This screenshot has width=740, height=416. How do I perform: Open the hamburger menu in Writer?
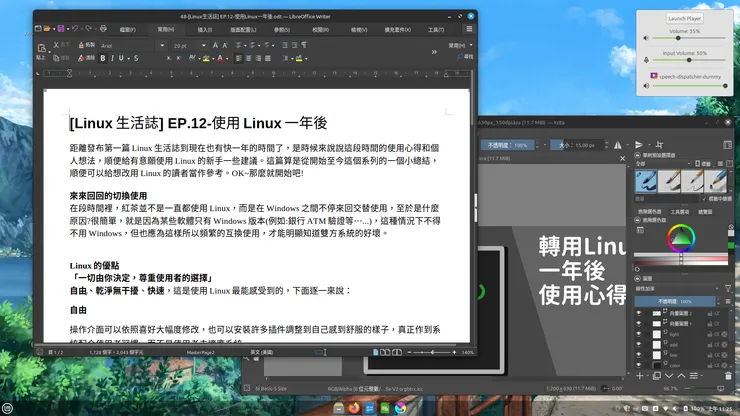(469, 29)
